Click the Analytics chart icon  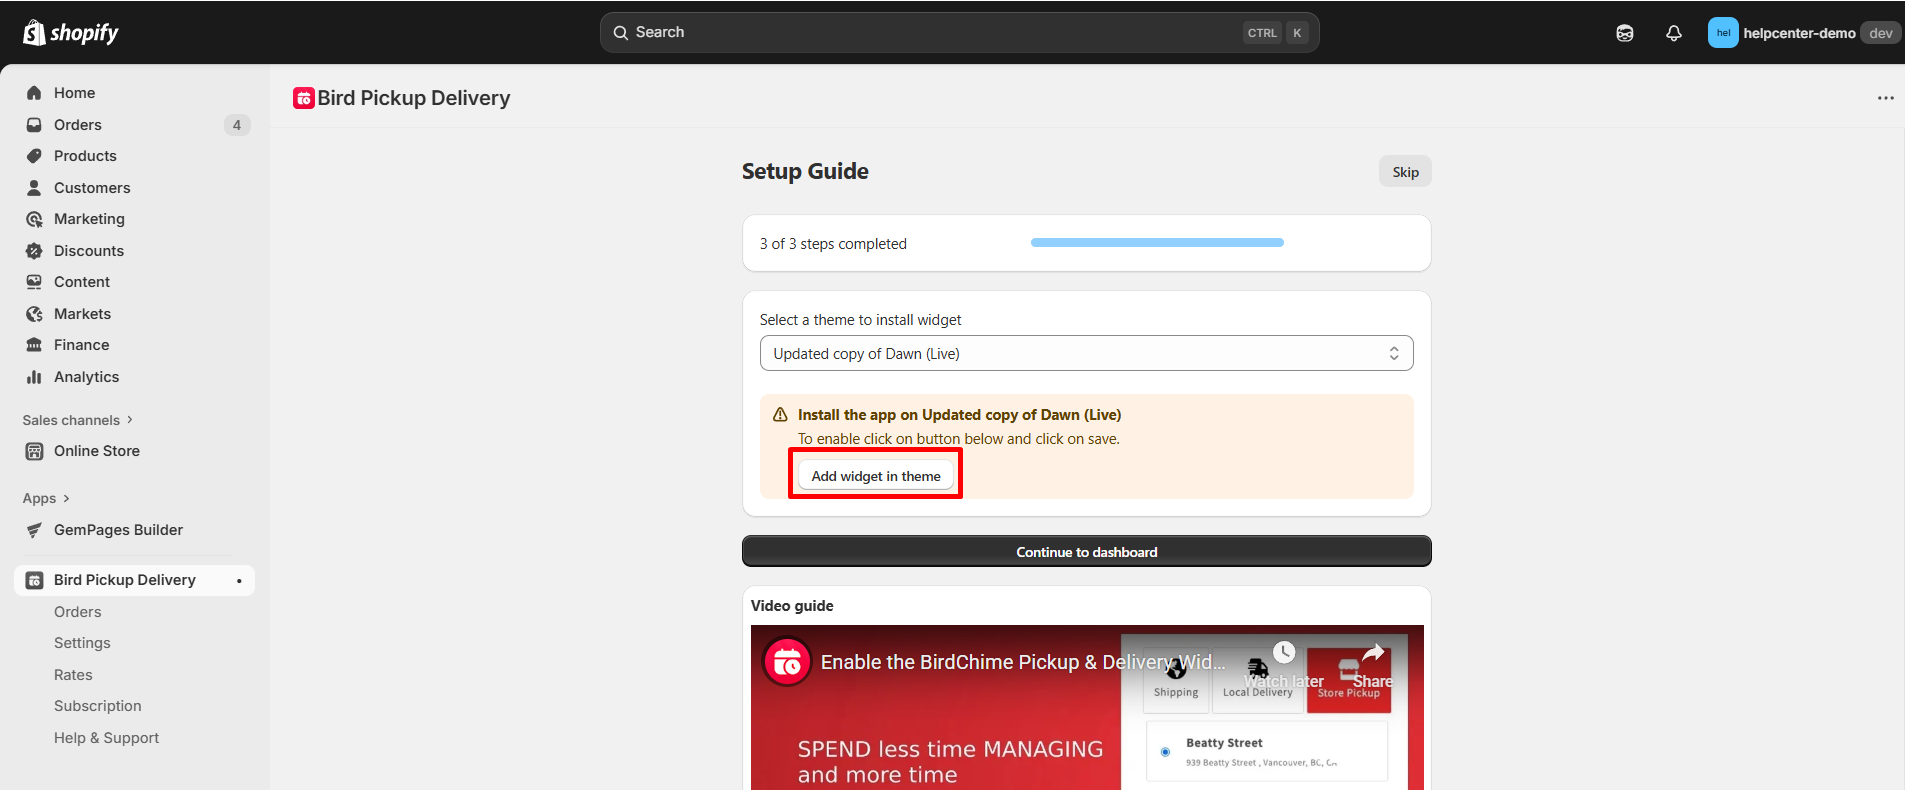click(x=34, y=377)
